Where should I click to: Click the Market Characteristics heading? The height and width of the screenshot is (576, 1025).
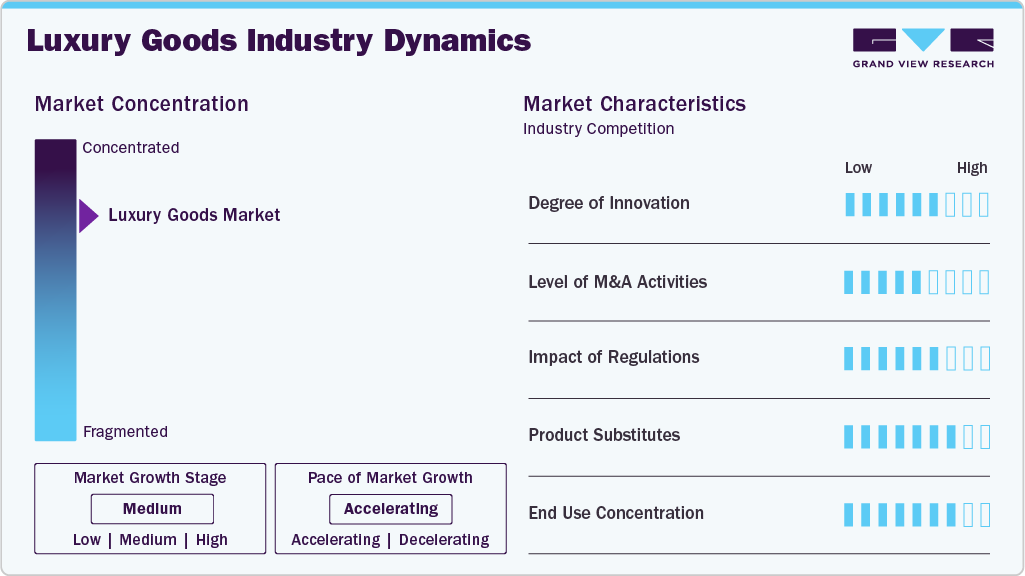point(634,104)
